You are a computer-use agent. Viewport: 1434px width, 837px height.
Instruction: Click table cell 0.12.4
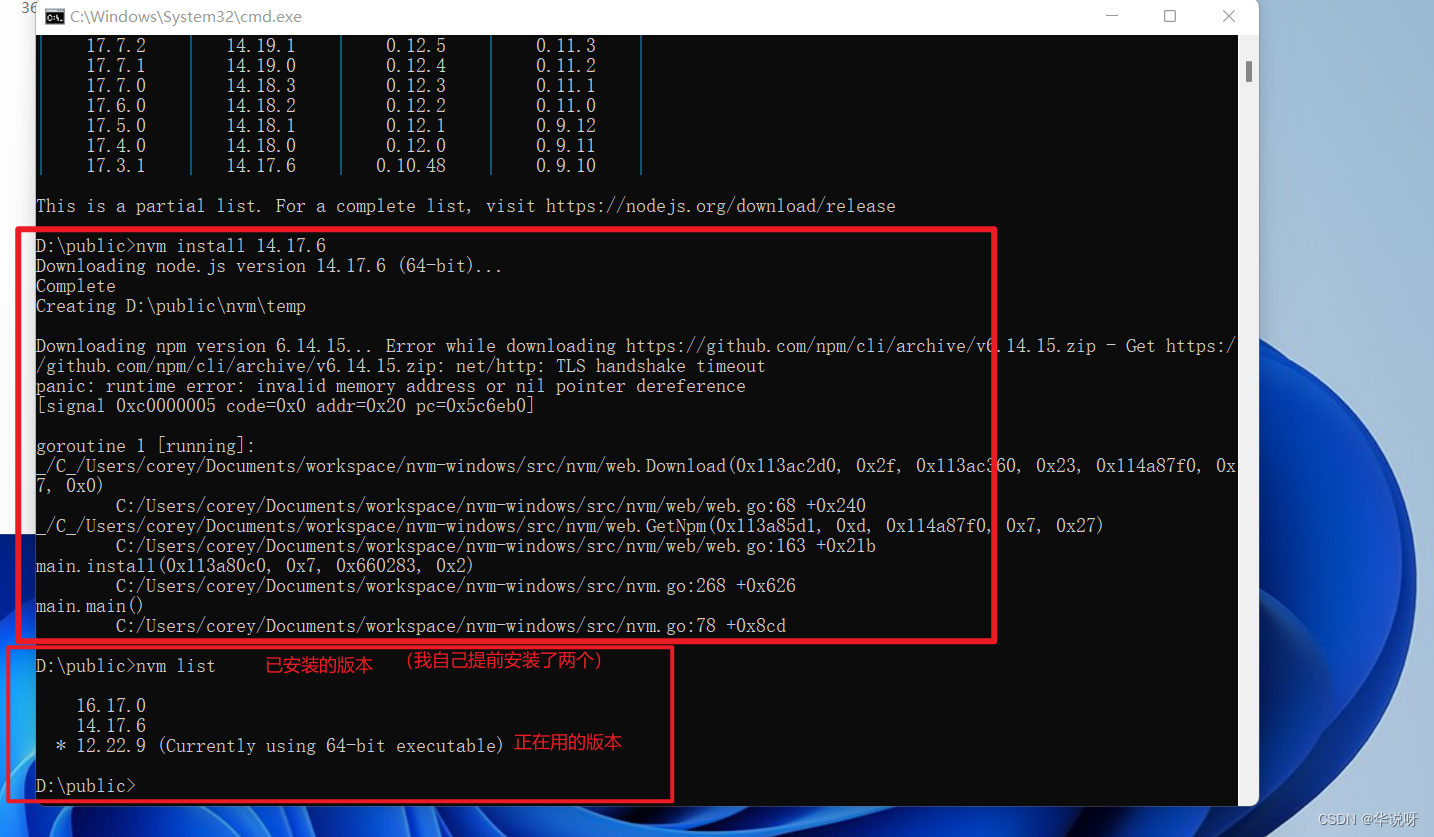point(416,66)
